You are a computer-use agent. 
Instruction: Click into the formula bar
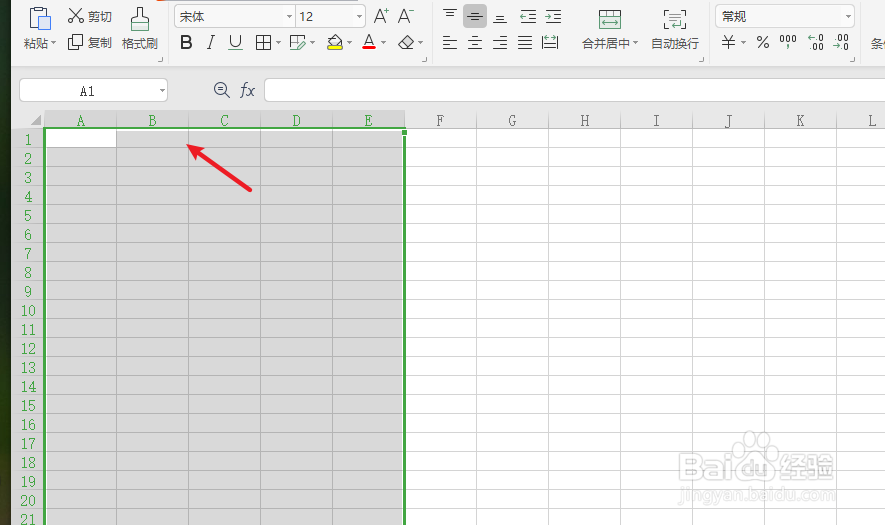(x=575, y=90)
